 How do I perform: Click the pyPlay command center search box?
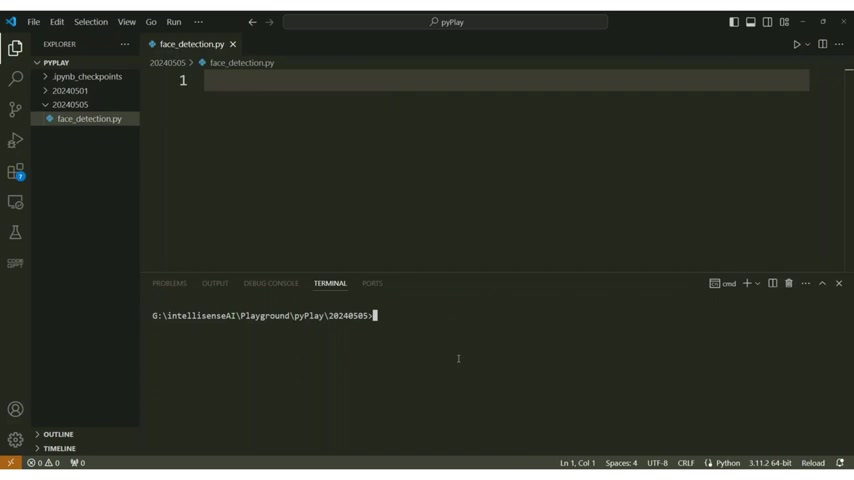pos(445,22)
